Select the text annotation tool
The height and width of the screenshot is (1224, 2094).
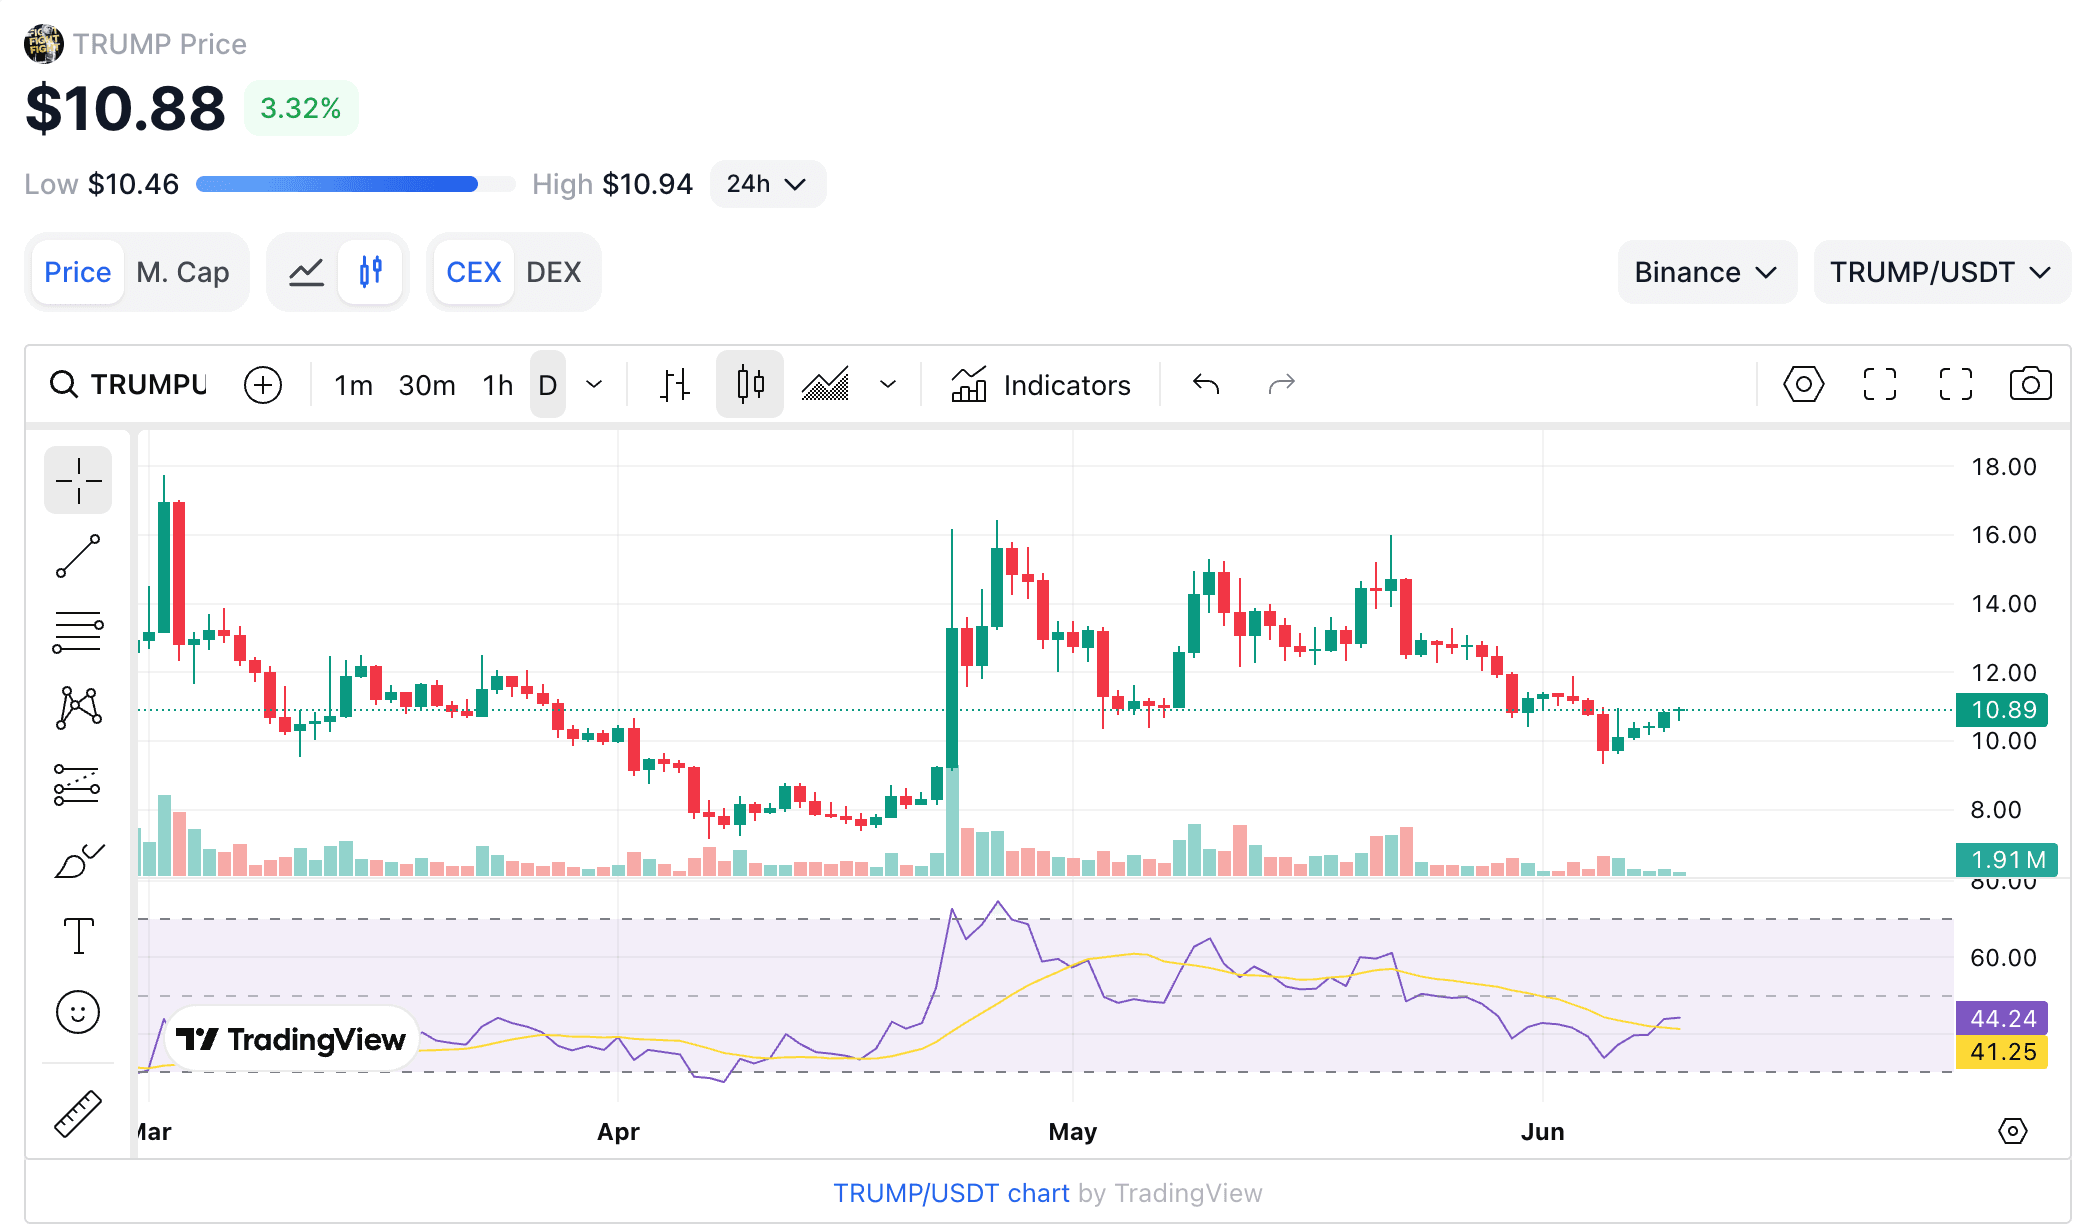tap(78, 936)
